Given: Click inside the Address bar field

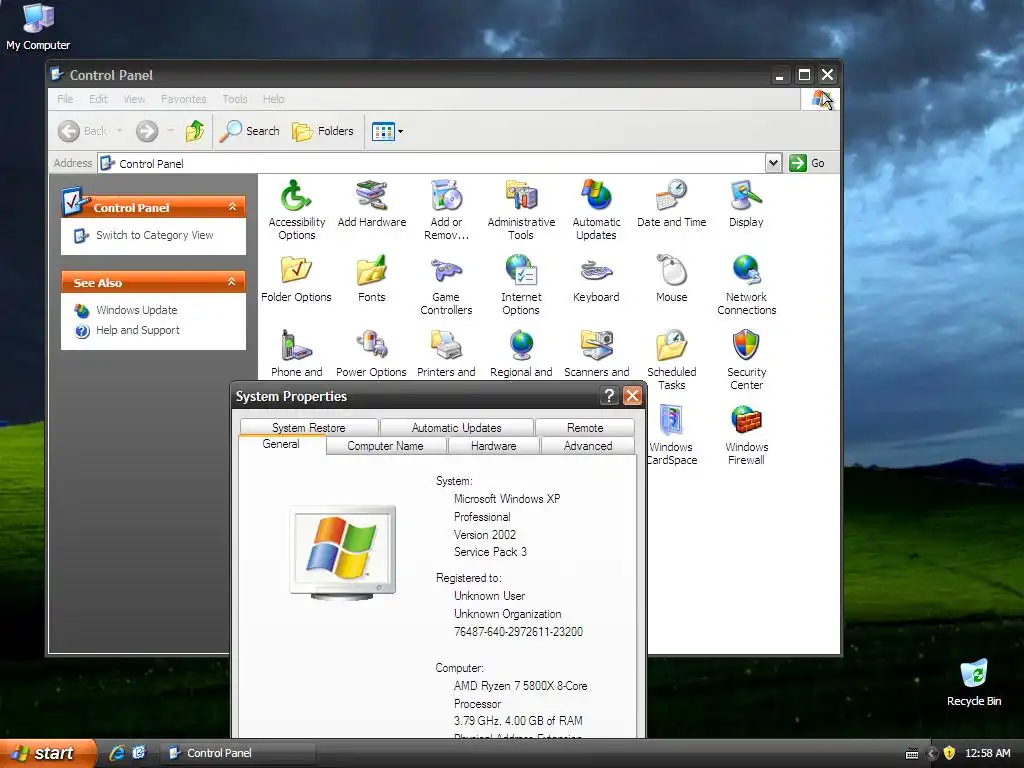Looking at the screenshot, I should tap(431, 163).
